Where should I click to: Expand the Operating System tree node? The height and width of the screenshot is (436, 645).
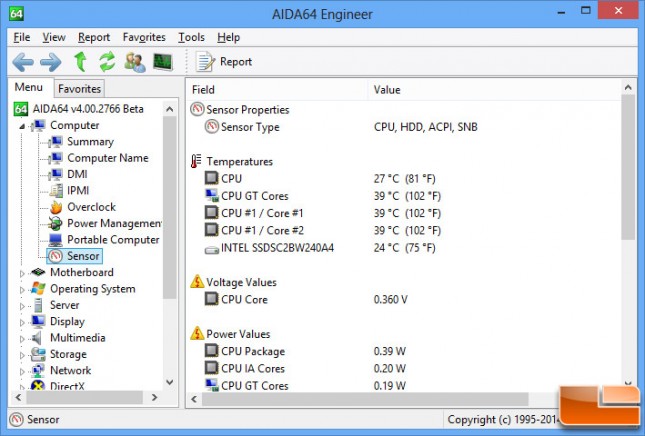[x=22, y=290]
